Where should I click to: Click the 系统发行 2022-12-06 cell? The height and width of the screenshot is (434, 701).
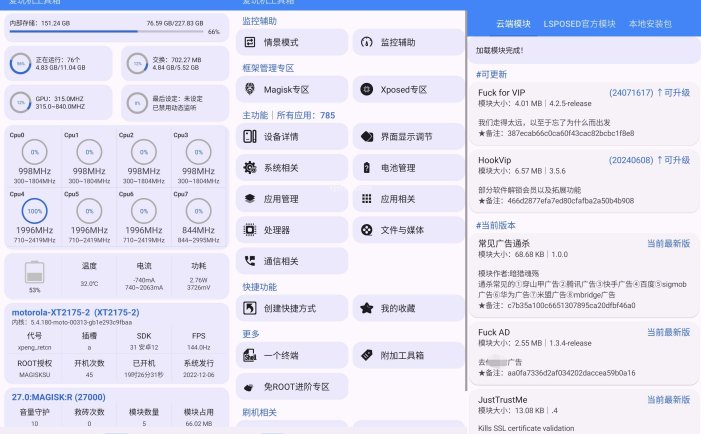tap(198, 368)
